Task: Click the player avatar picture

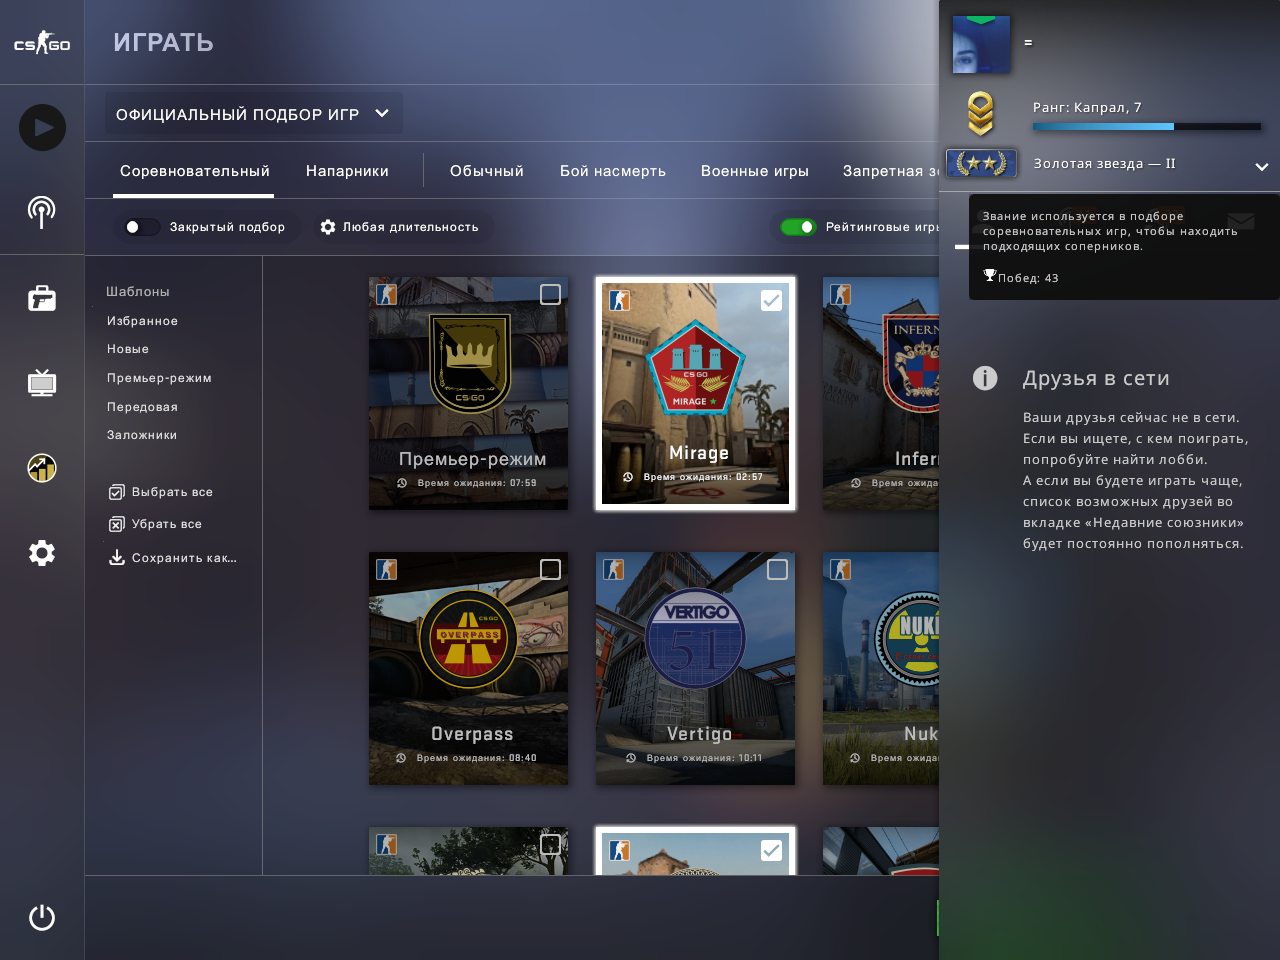Action: click(x=981, y=44)
